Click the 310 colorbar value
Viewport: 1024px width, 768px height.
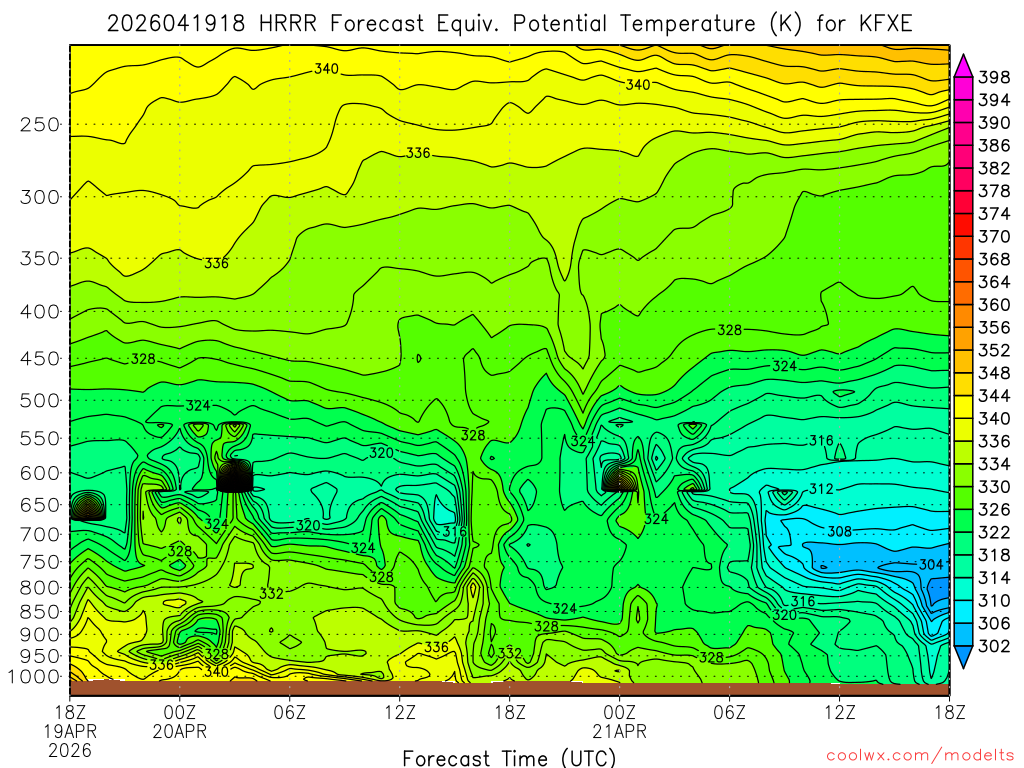994,600
